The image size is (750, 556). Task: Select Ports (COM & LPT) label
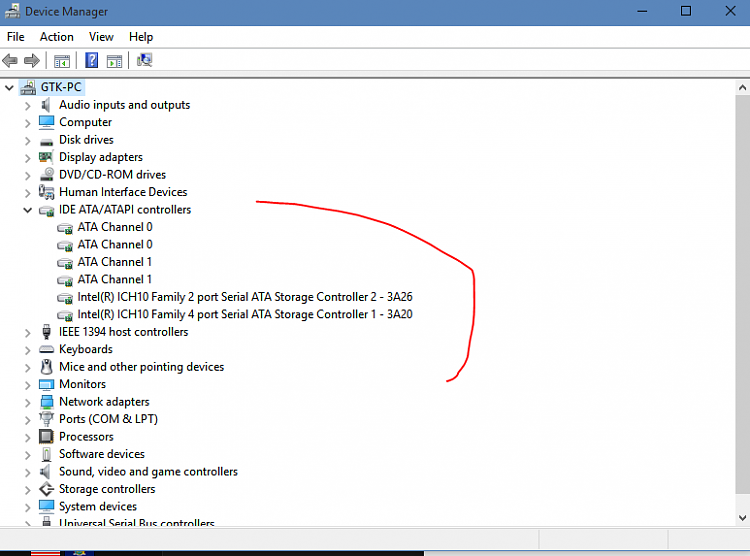coord(108,419)
